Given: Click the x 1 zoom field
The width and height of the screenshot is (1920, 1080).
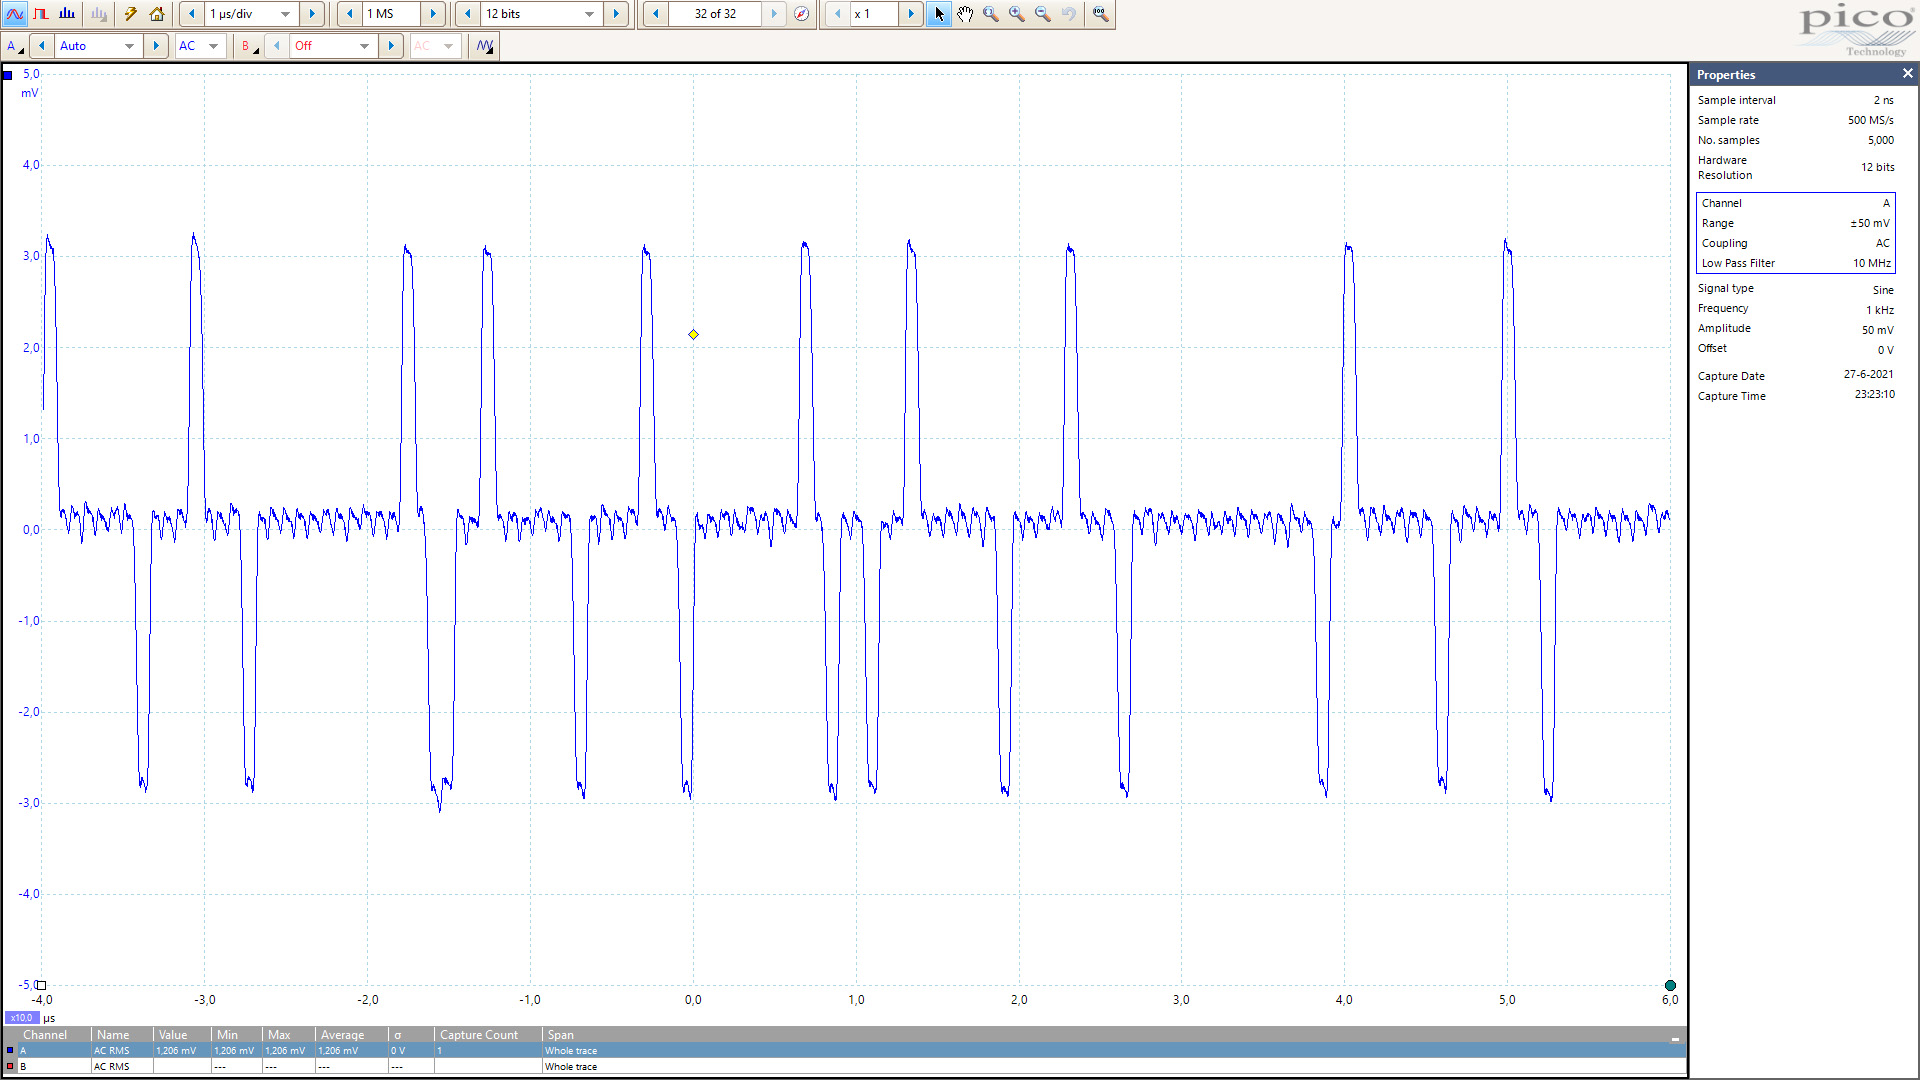Looking at the screenshot, I should [x=874, y=14].
